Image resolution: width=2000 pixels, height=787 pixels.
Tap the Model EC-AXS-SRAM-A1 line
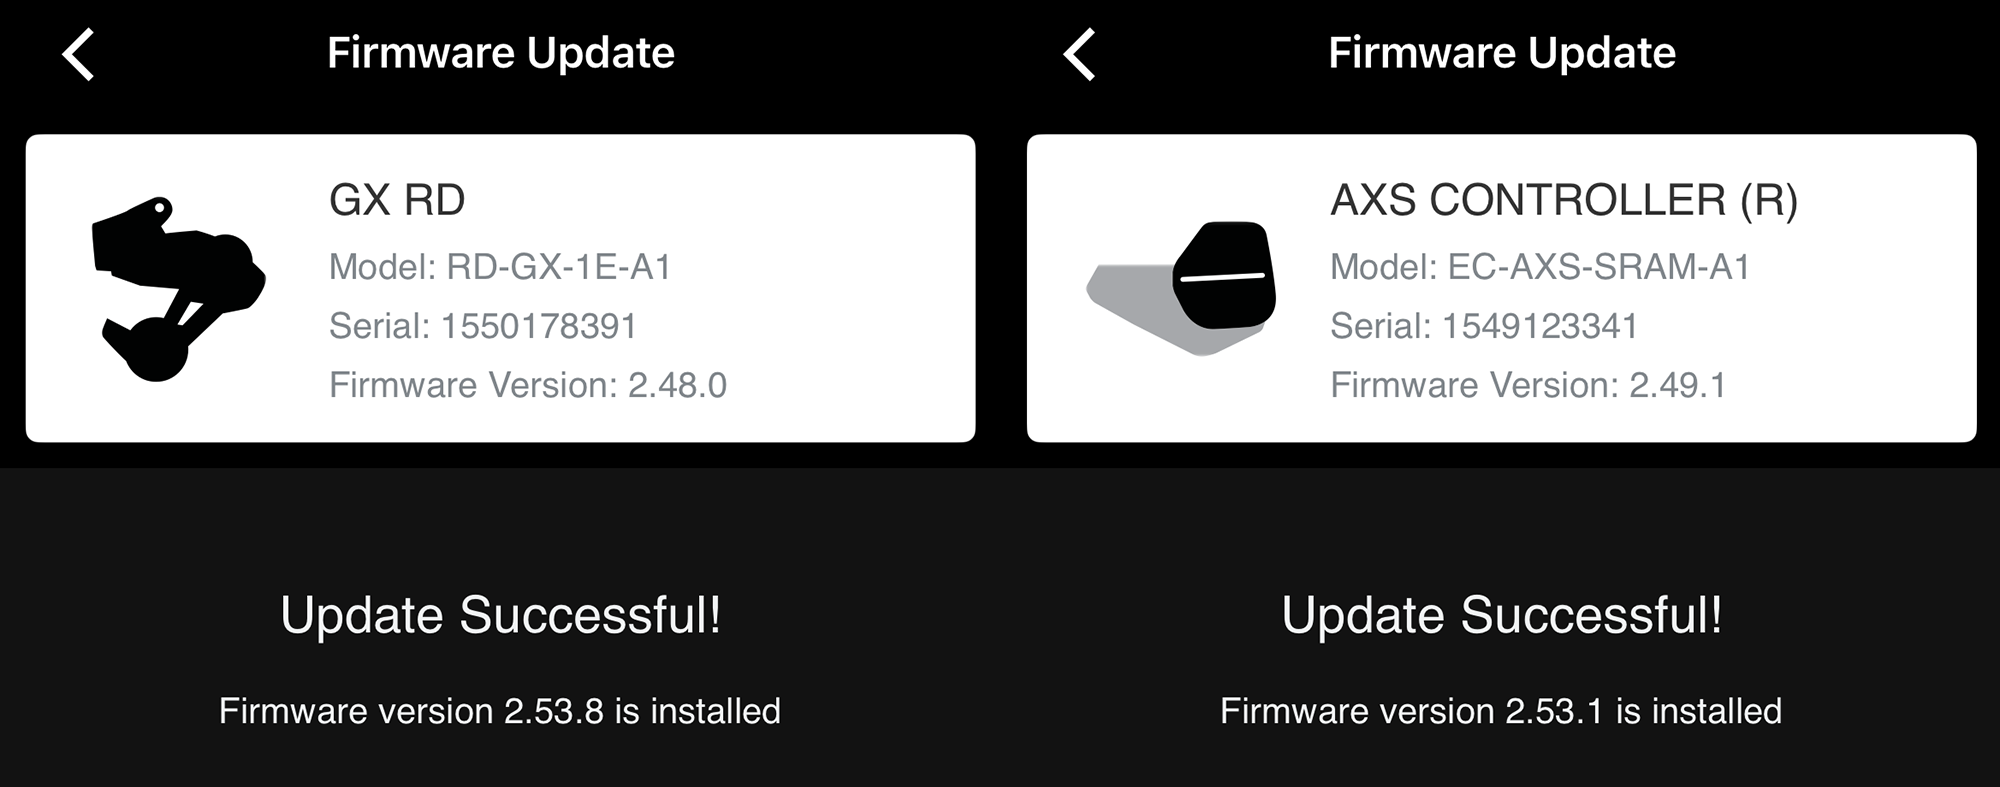coord(1540,267)
